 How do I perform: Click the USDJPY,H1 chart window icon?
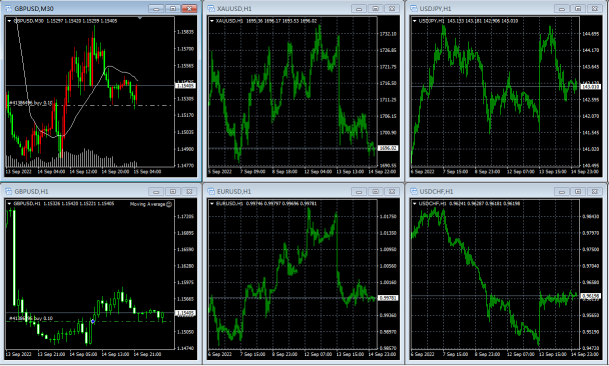pos(414,8)
